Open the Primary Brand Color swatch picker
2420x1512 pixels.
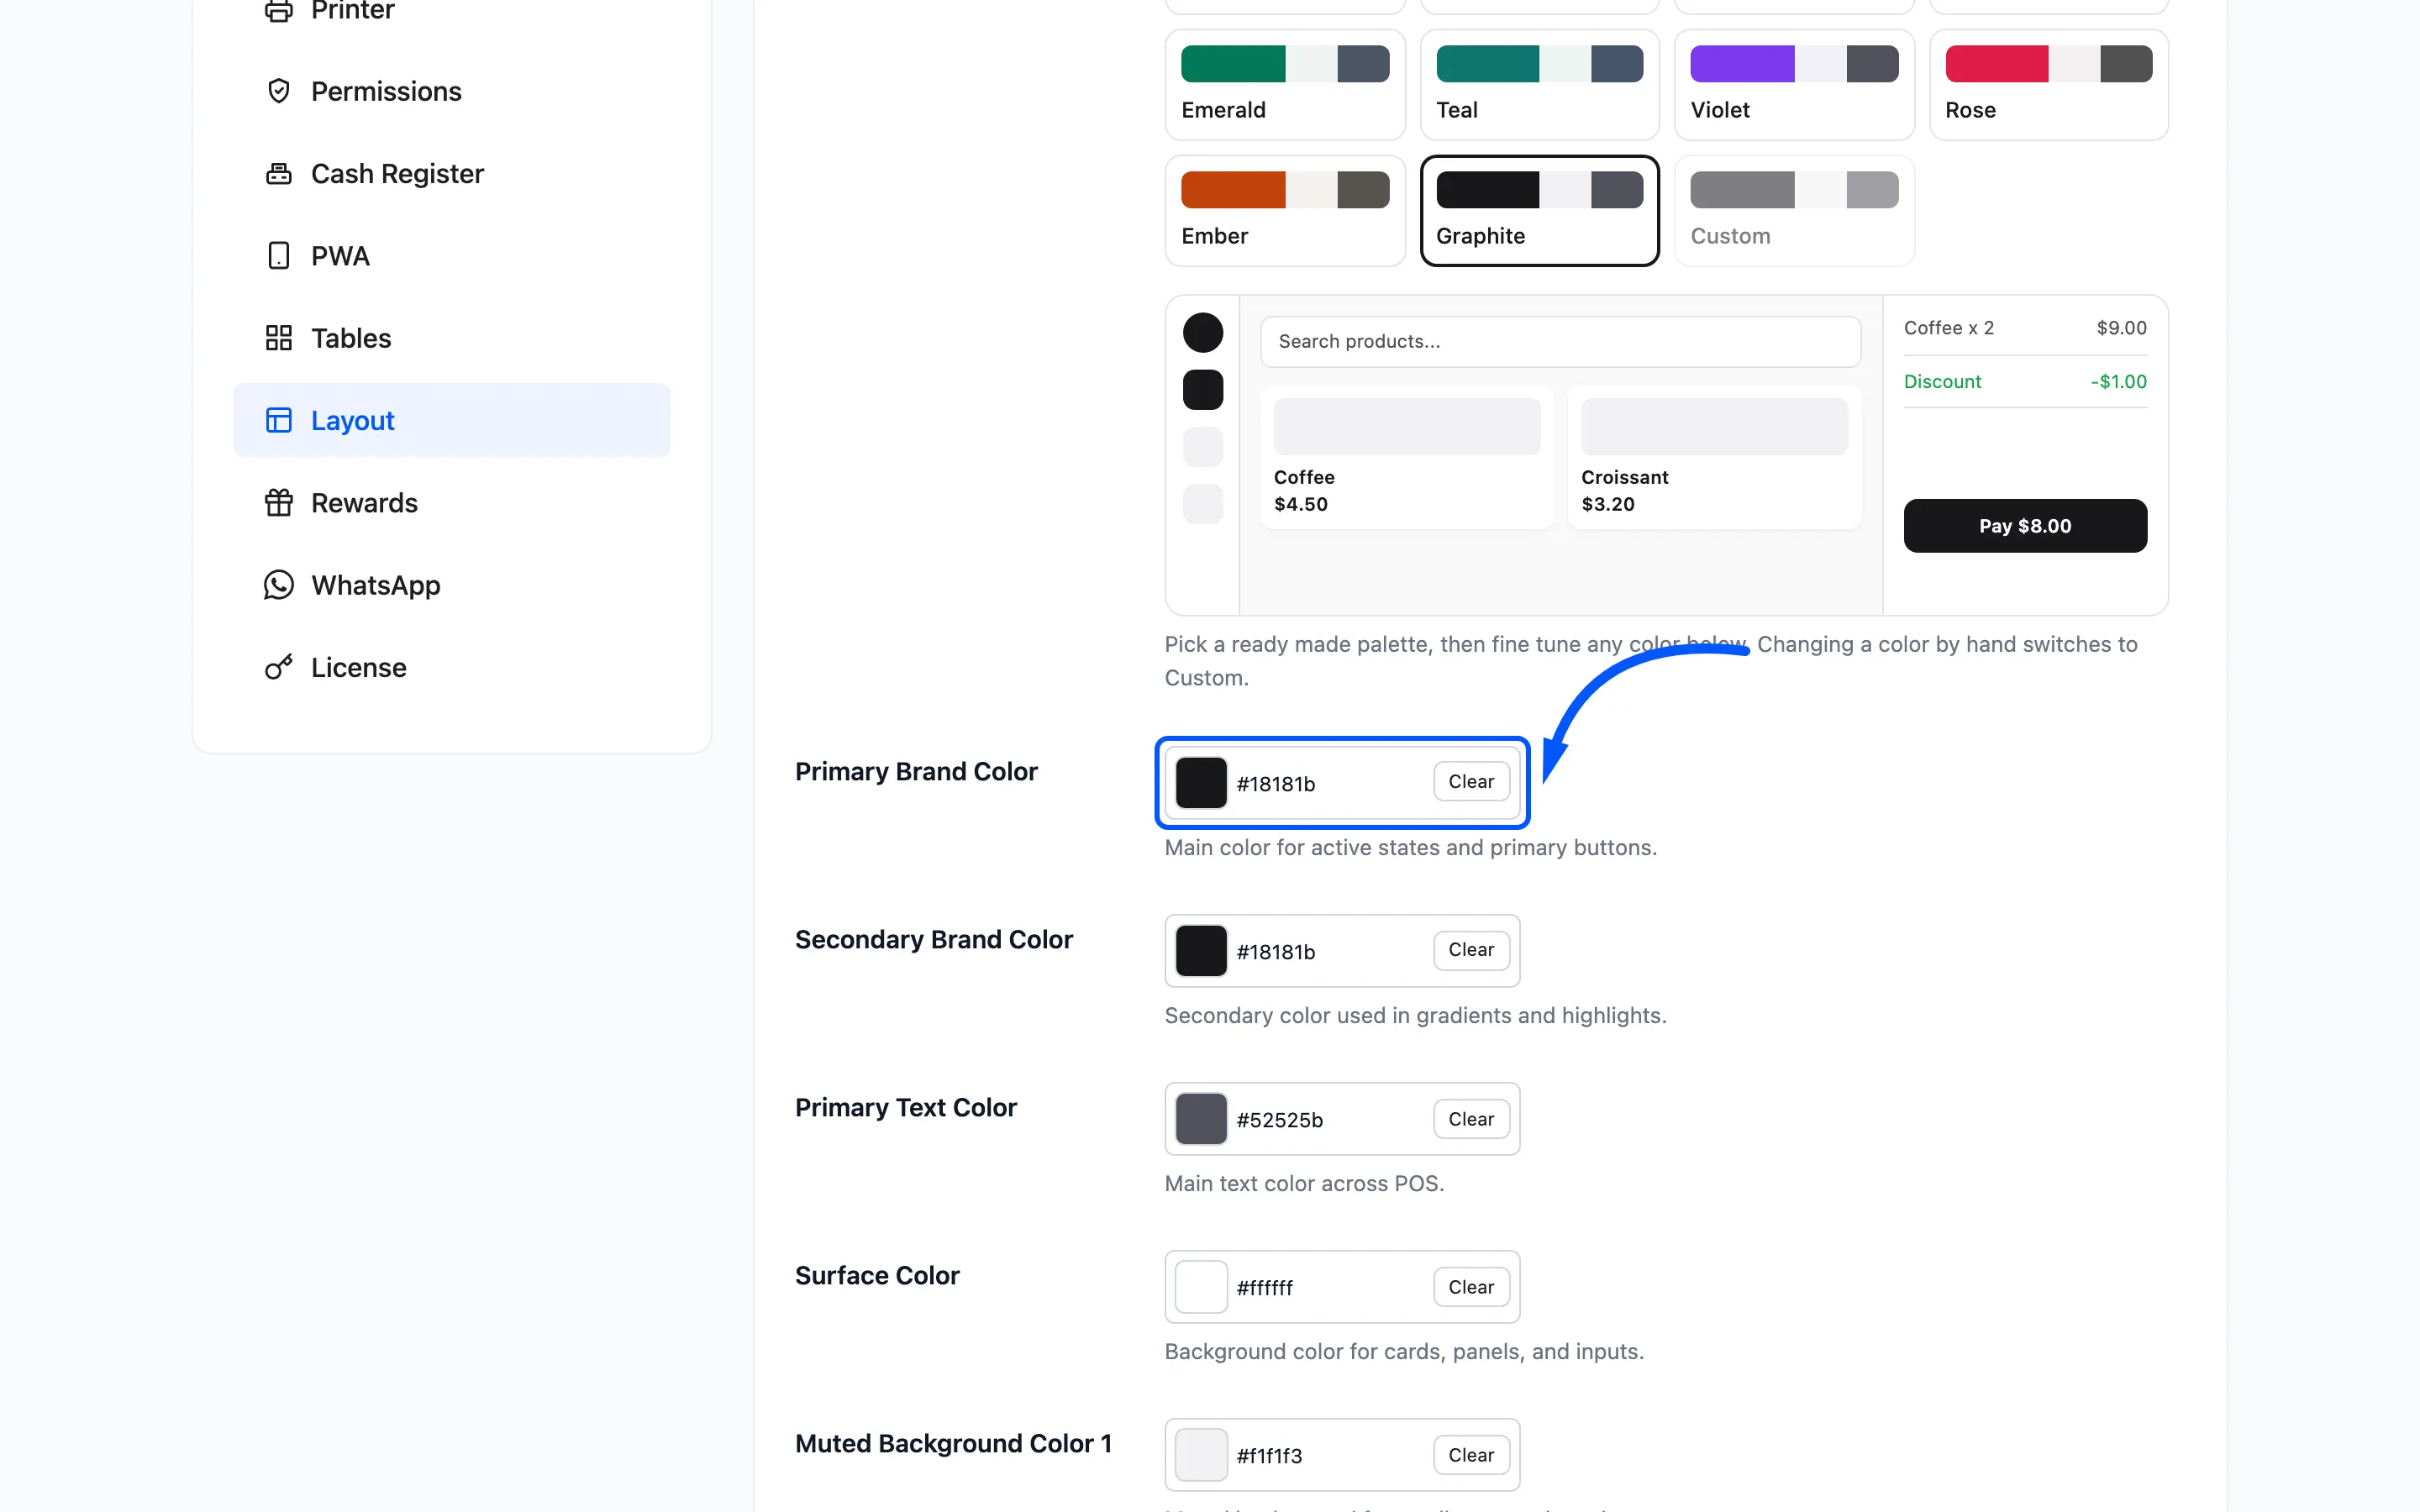coord(1201,783)
